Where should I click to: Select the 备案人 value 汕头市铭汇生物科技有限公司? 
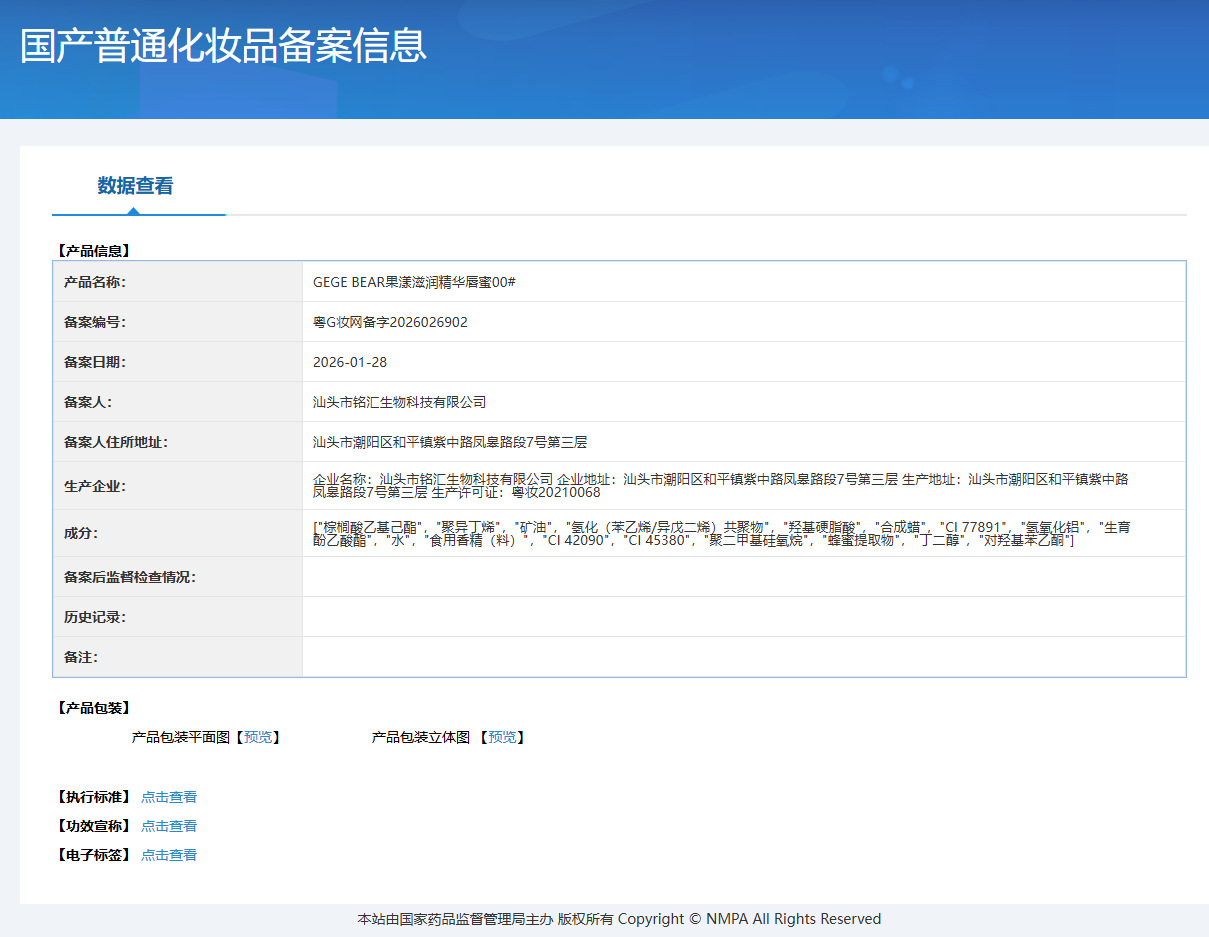point(399,402)
